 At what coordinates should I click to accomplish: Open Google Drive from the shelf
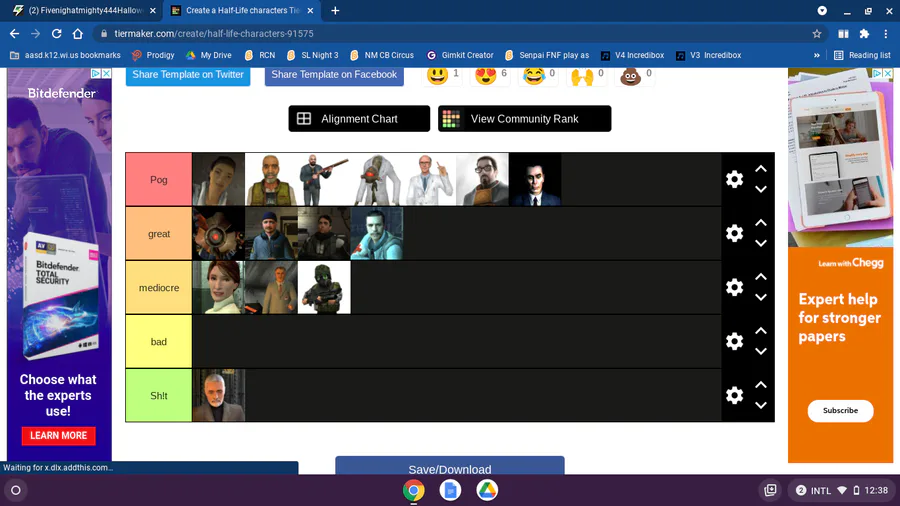click(x=487, y=491)
